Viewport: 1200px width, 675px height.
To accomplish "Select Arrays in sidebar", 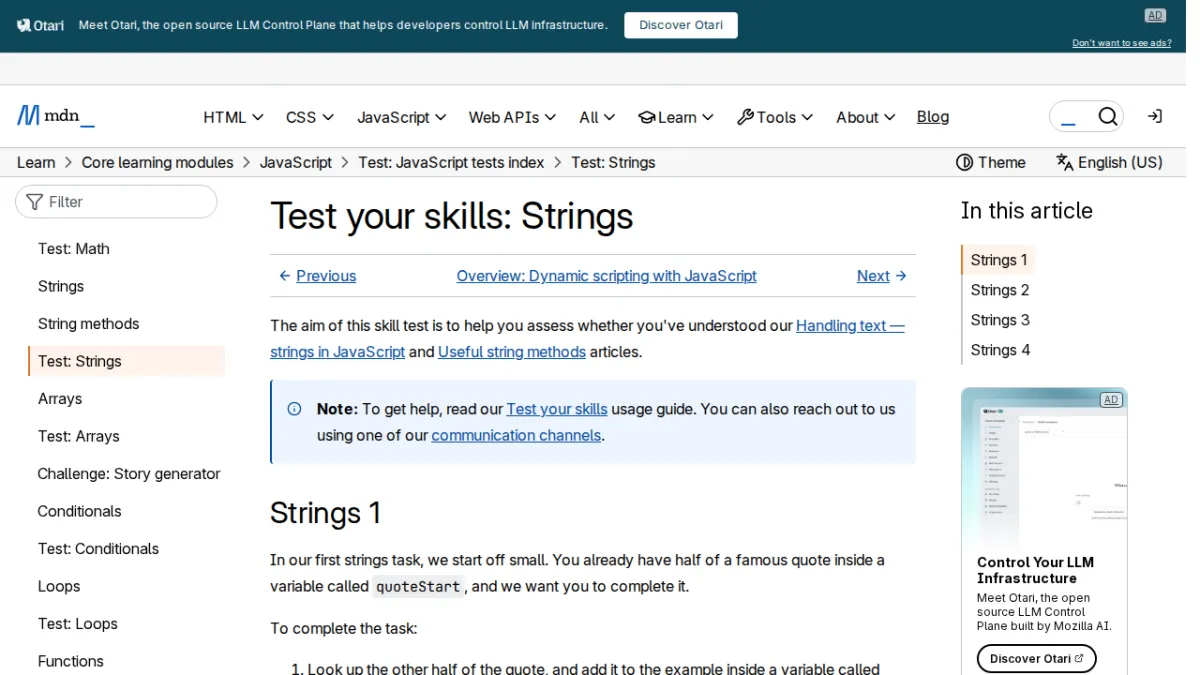I will tap(60, 399).
